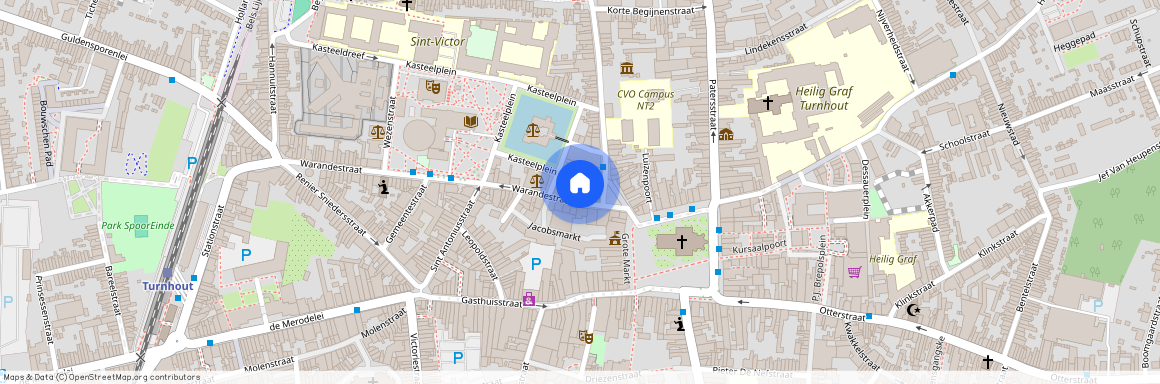This screenshot has height=384, width=1160.
Task: Open the info icon south of Otterstraat junction
Action: pos(680,324)
